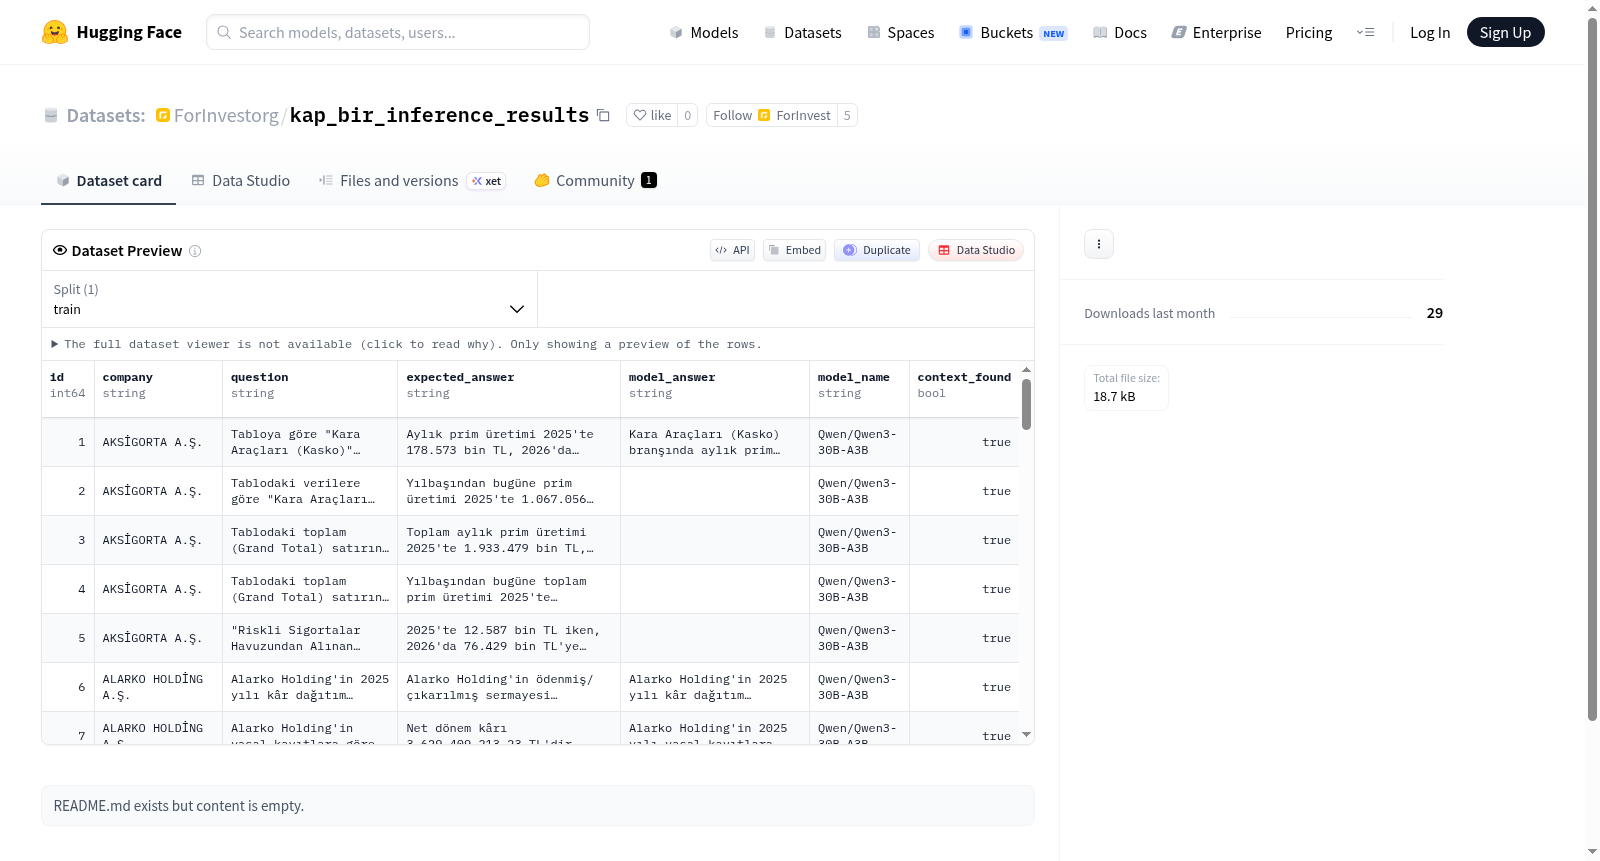
Task: Click the Downloads last month count 29
Action: point(1434,313)
